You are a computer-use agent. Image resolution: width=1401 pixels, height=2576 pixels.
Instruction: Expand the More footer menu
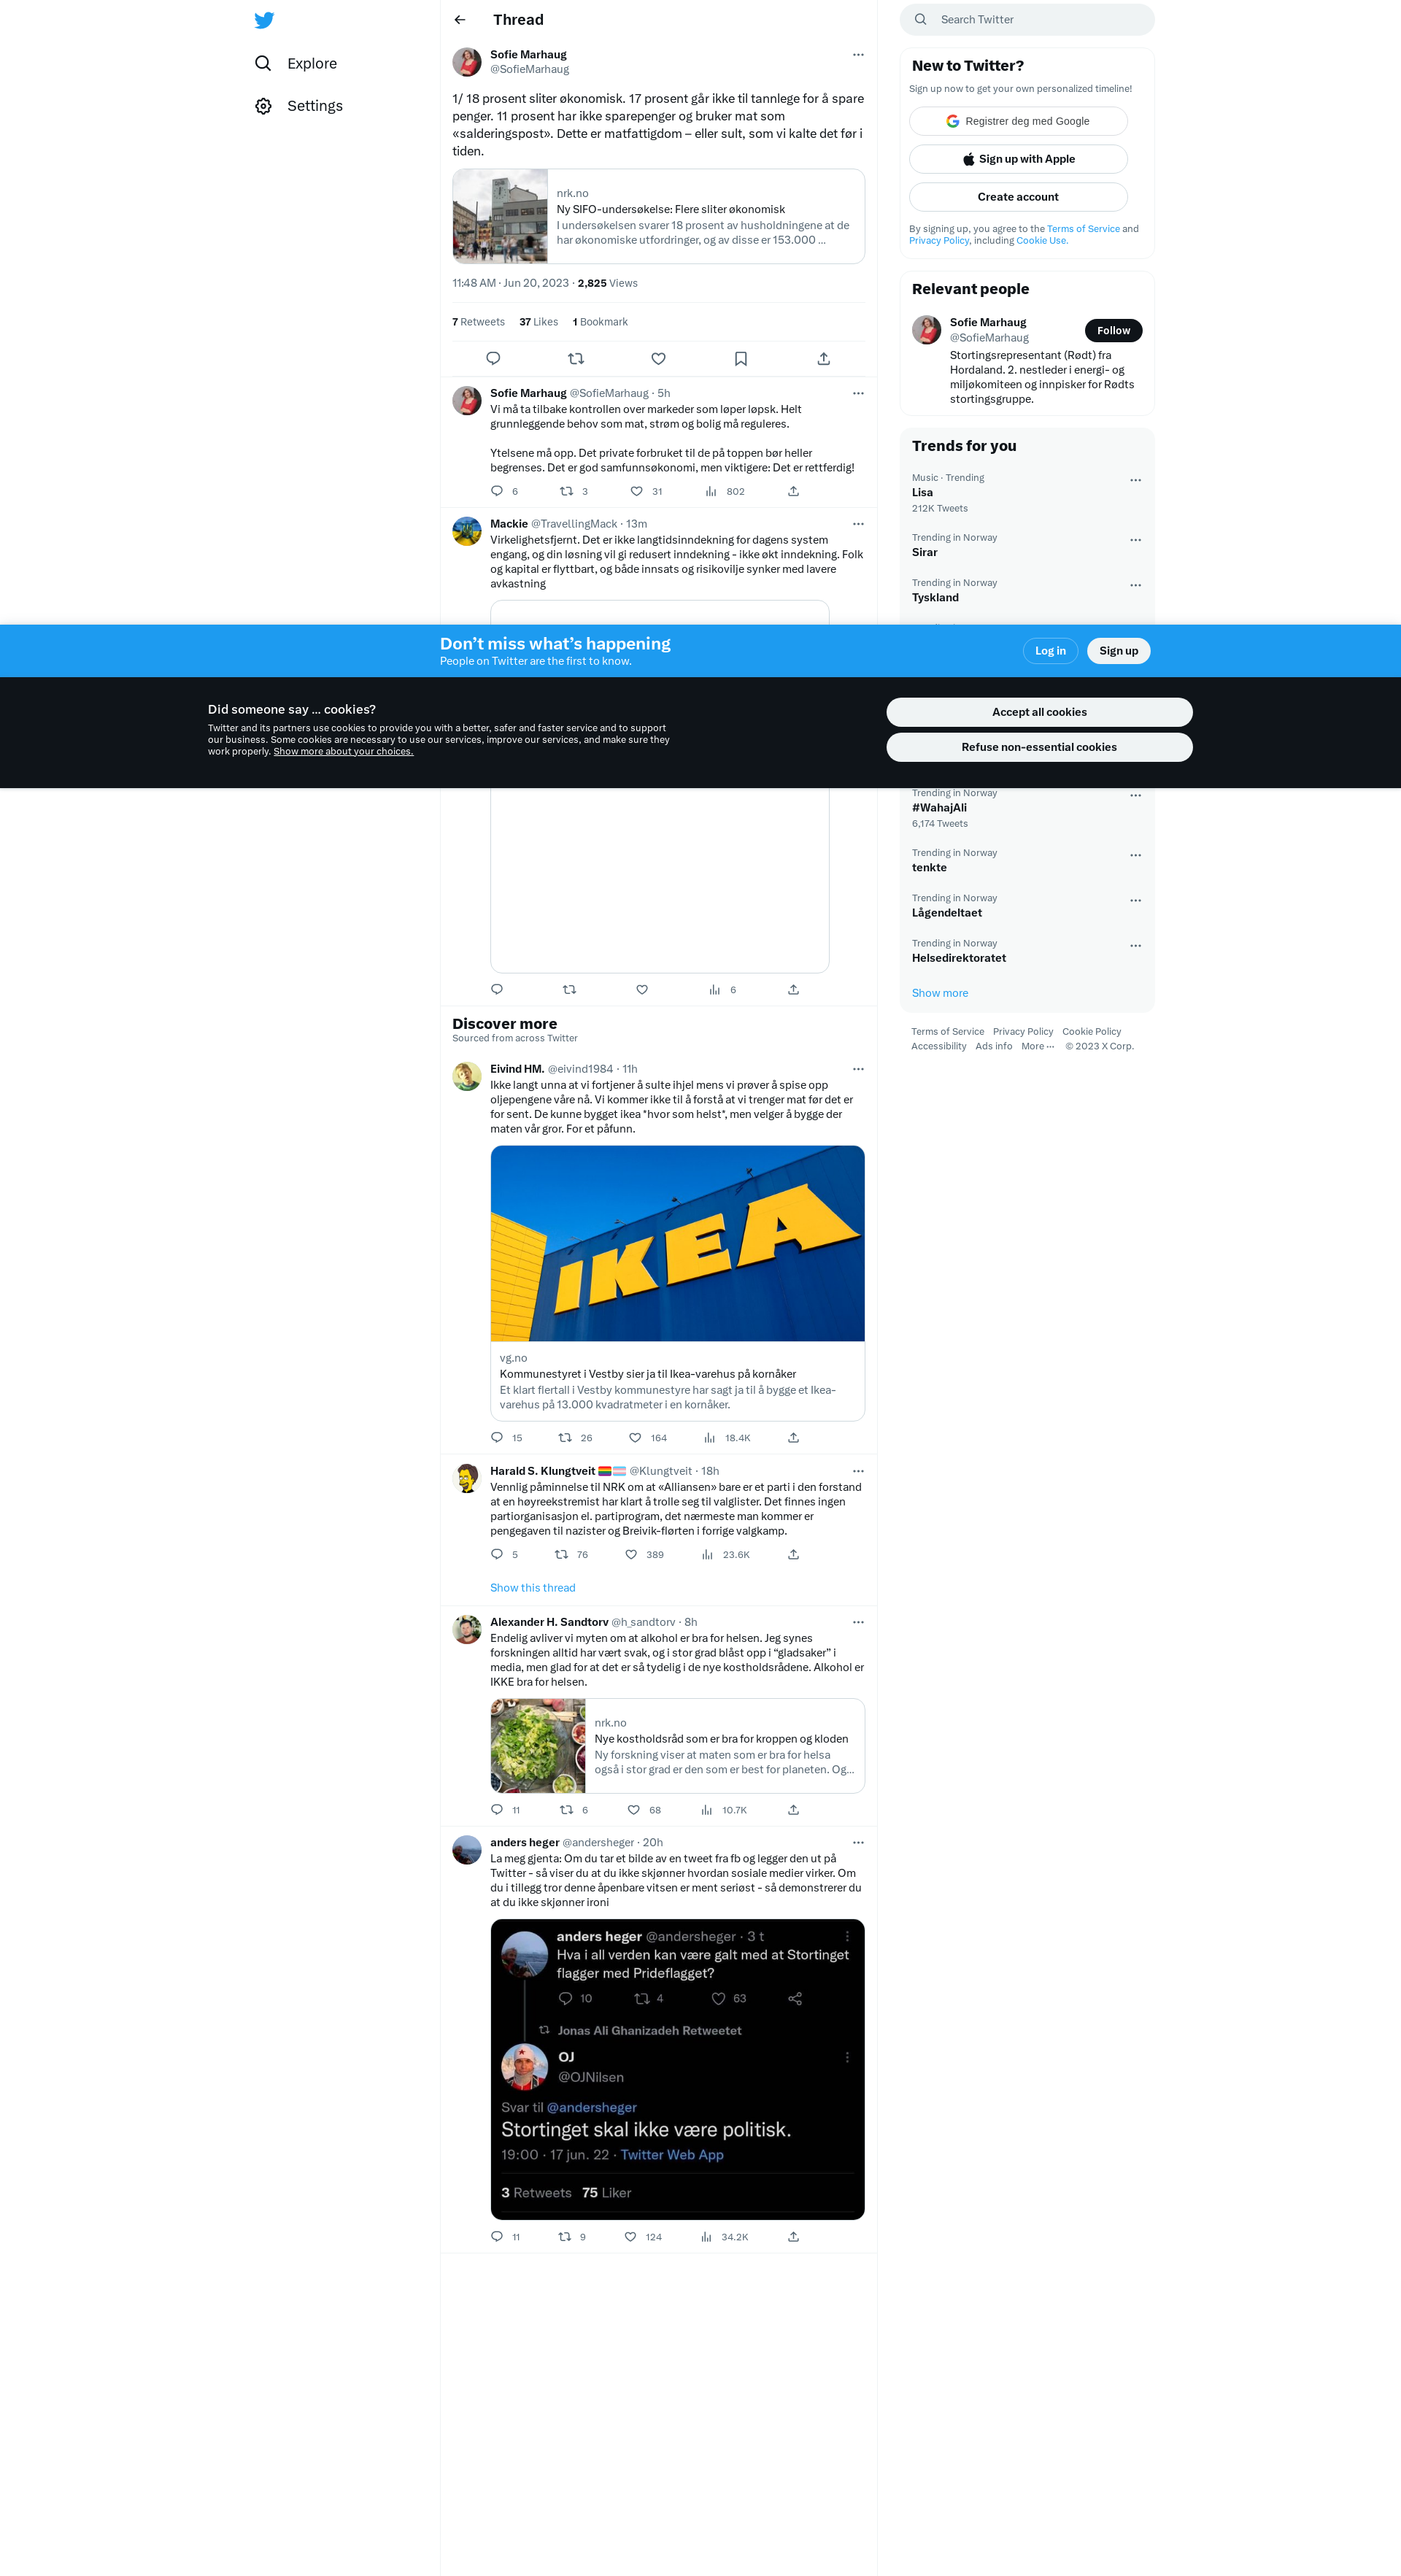coord(1037,1047)
